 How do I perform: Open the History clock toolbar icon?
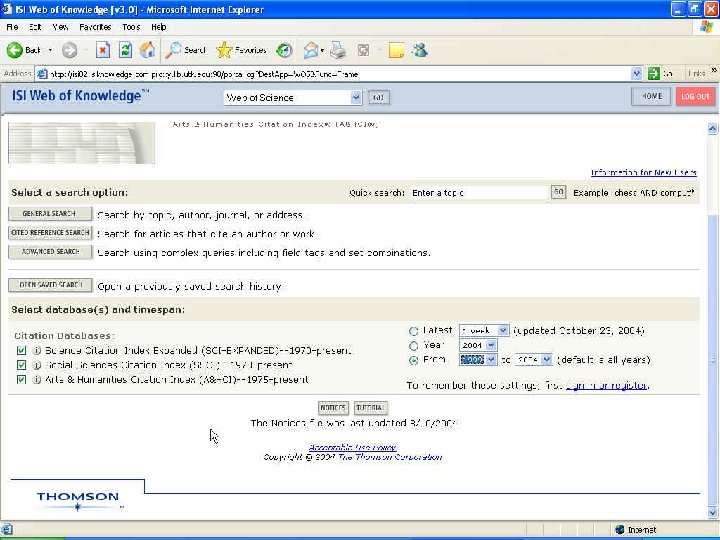[284, 50]
